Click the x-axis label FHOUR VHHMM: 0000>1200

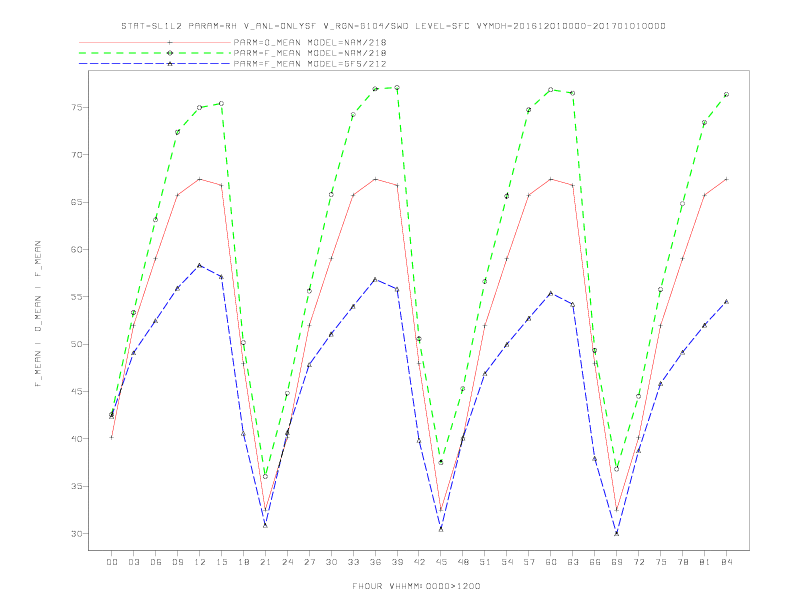[x=416, y=586]
